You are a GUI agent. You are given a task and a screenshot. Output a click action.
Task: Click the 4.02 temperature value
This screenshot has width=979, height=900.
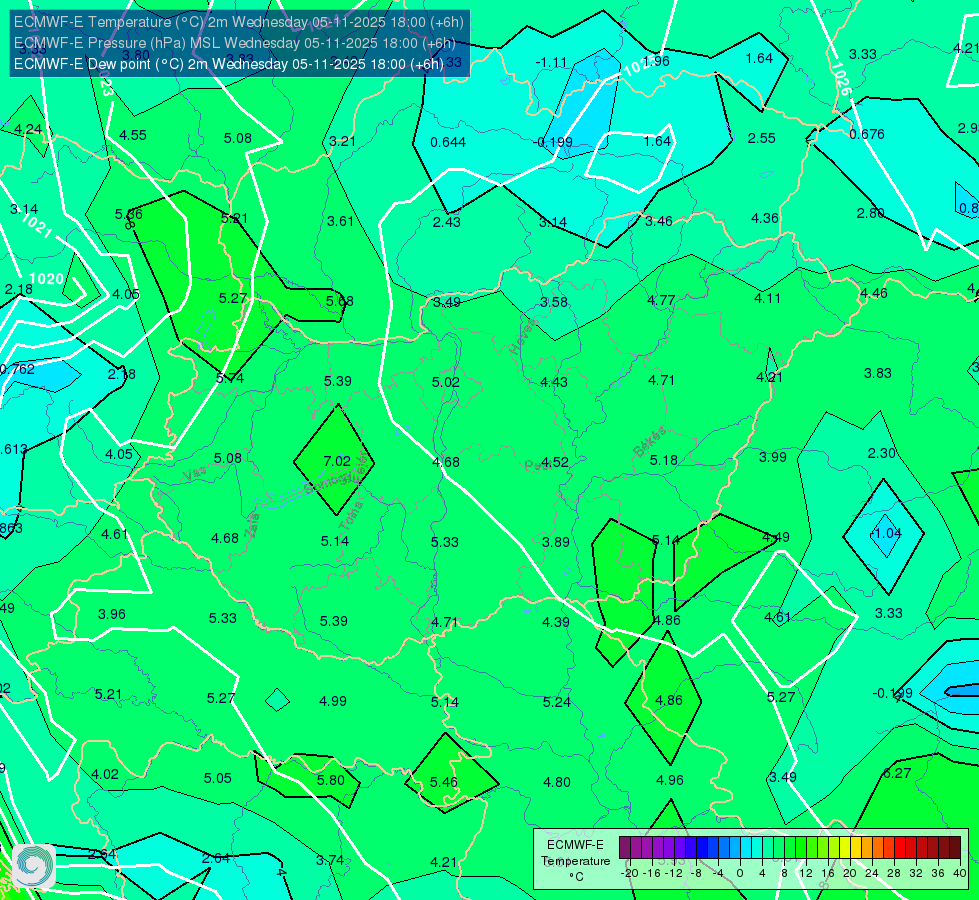[x=105, y=774]
